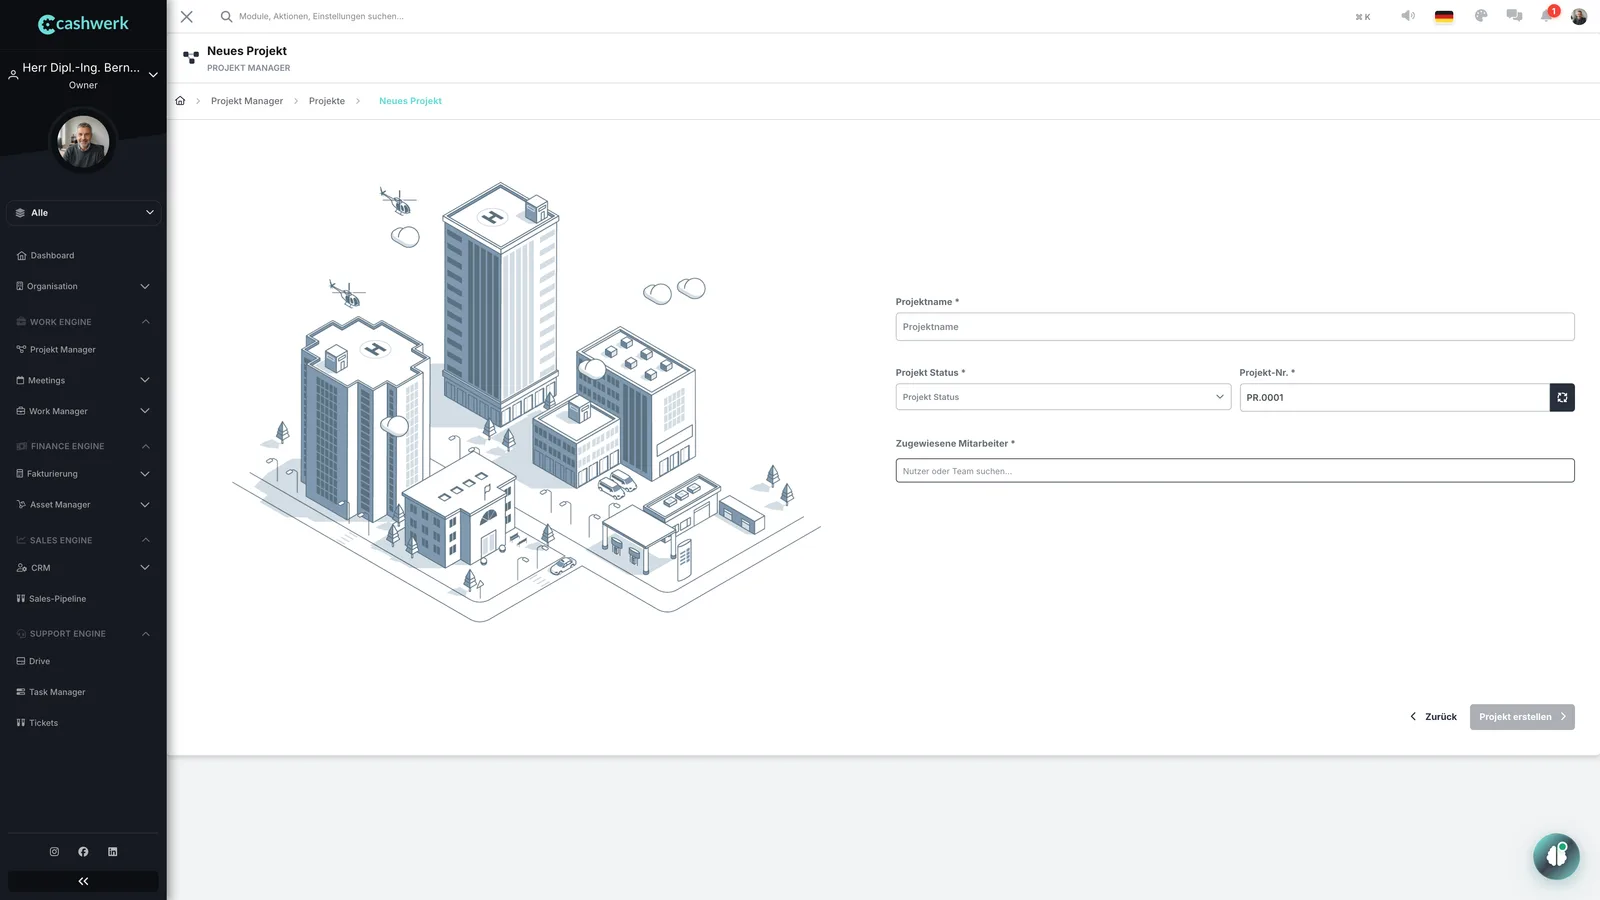Click the Projekt erstellen button

point(1522,717)
